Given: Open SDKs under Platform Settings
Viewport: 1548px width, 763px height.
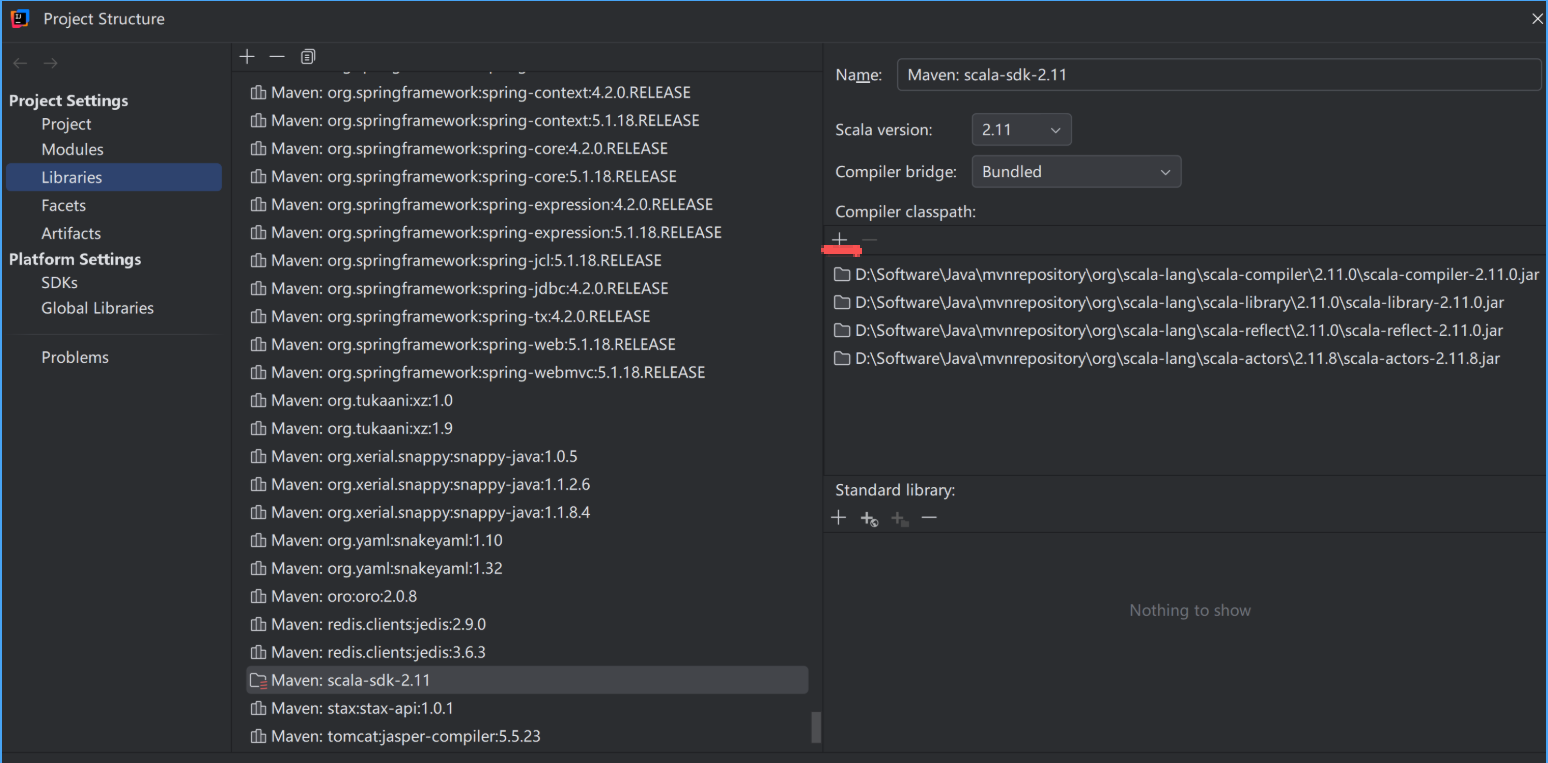Looking at the screenshot, I should click(x=59, y=283).
